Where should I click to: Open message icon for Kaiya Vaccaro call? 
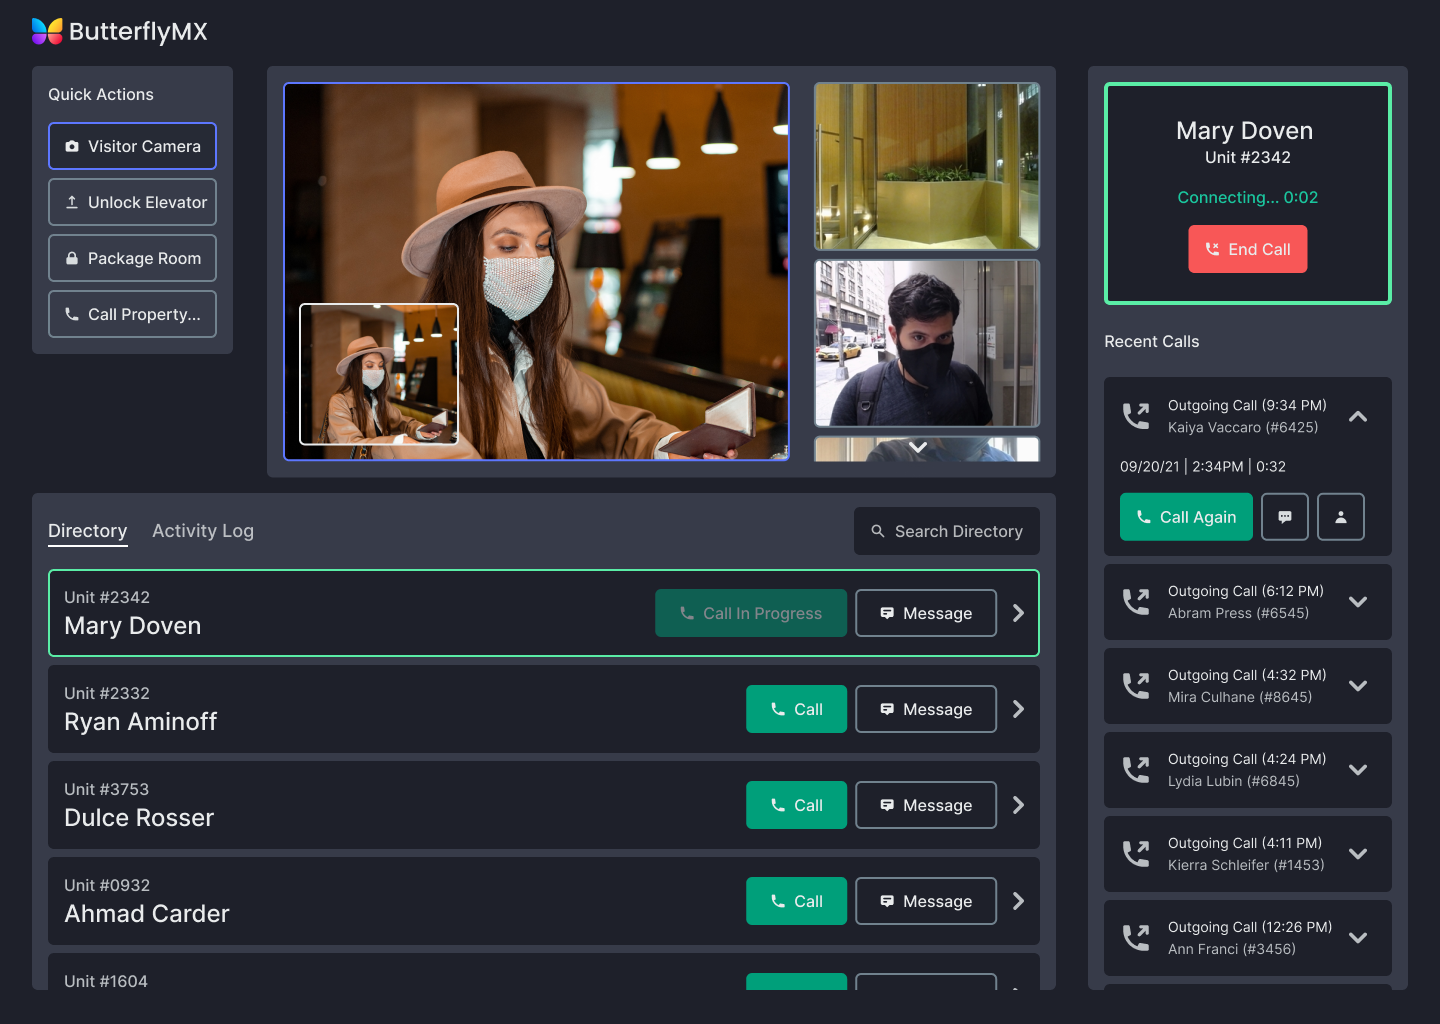1284,517
